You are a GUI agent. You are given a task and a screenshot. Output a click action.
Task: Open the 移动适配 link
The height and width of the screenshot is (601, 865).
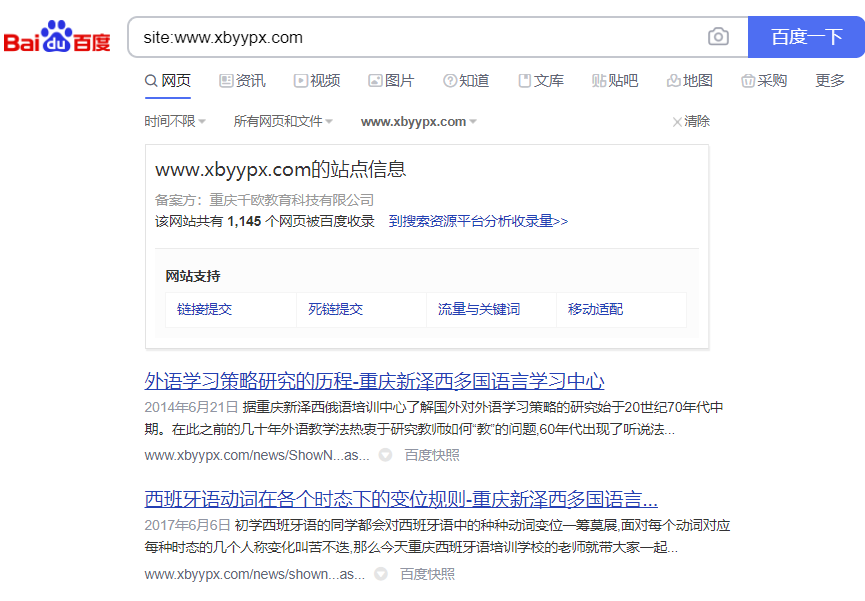coord(595,309)
